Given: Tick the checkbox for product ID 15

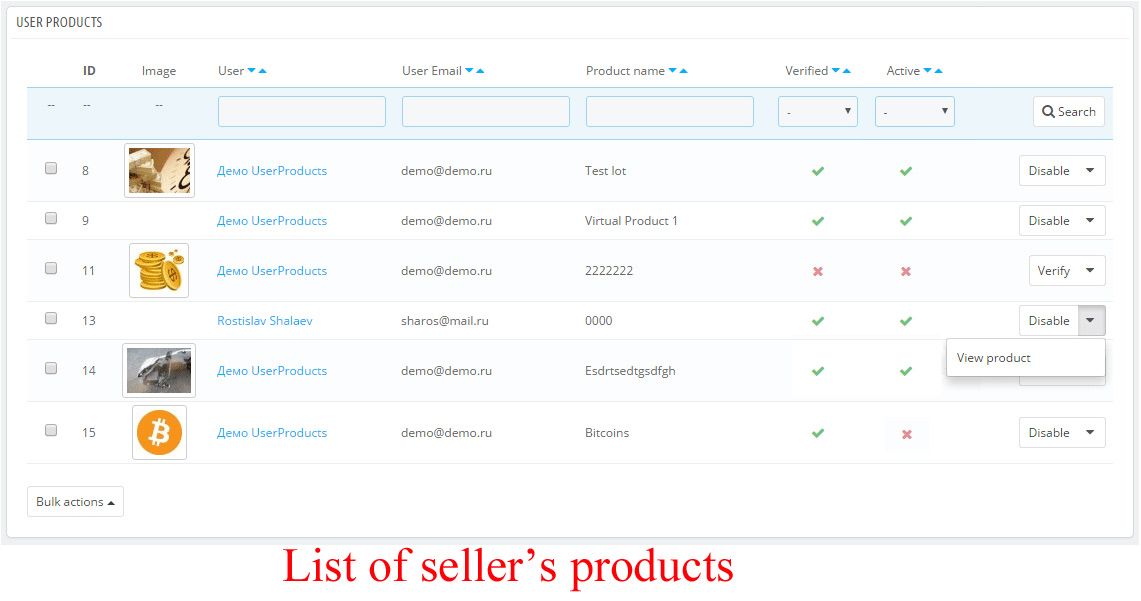Looking at the screenshot, I should coord(51,431).
